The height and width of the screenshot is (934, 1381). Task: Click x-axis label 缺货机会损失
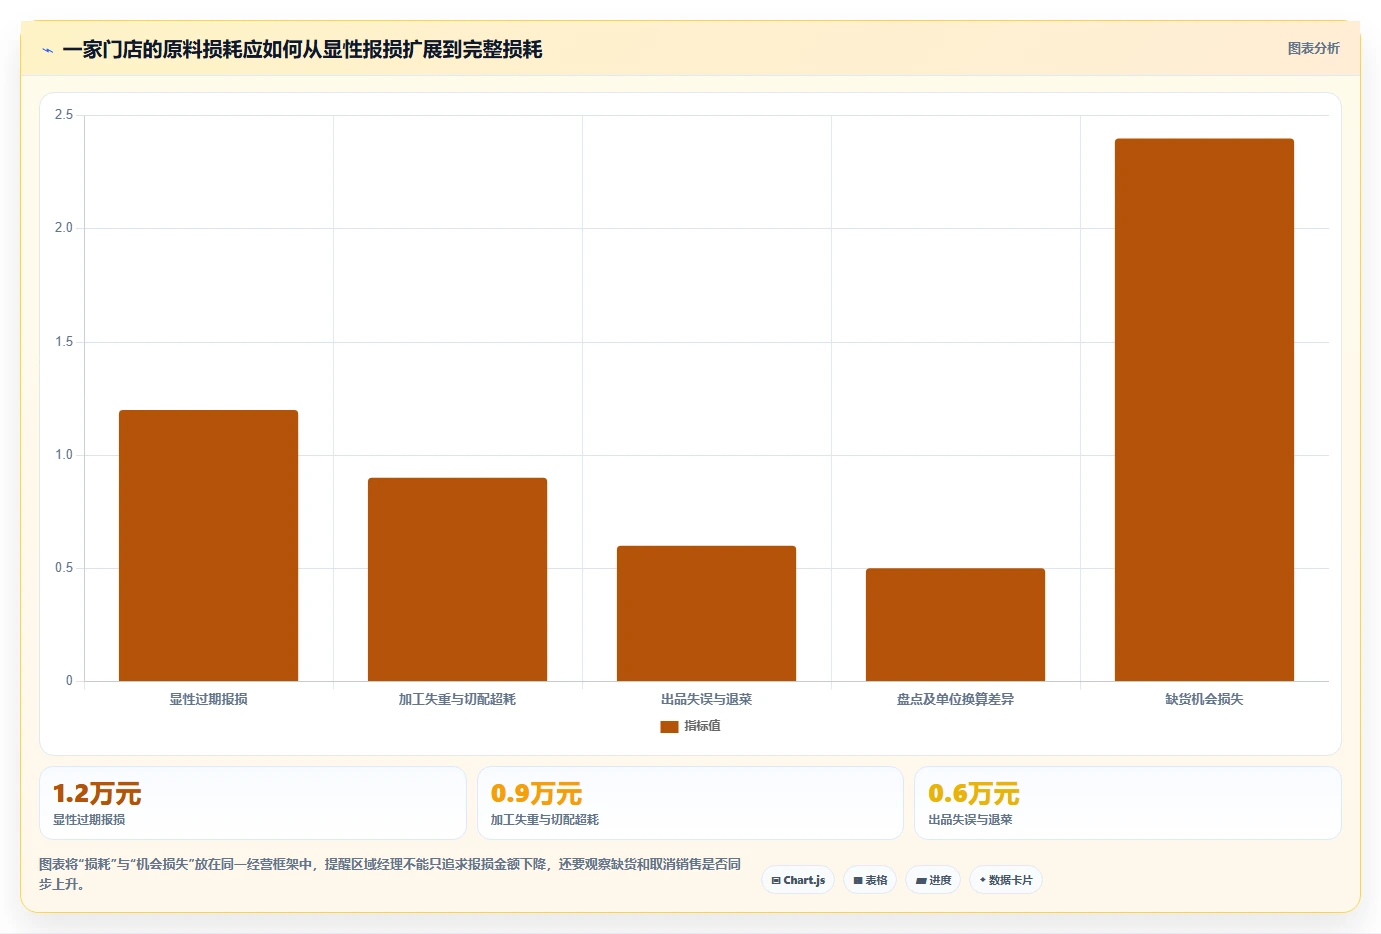(1204, 699)
